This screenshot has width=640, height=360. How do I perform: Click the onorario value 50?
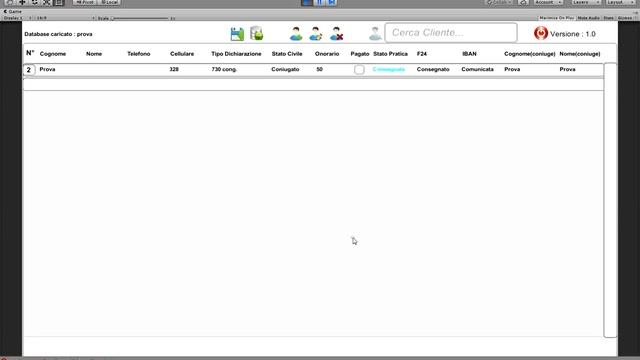320,69
